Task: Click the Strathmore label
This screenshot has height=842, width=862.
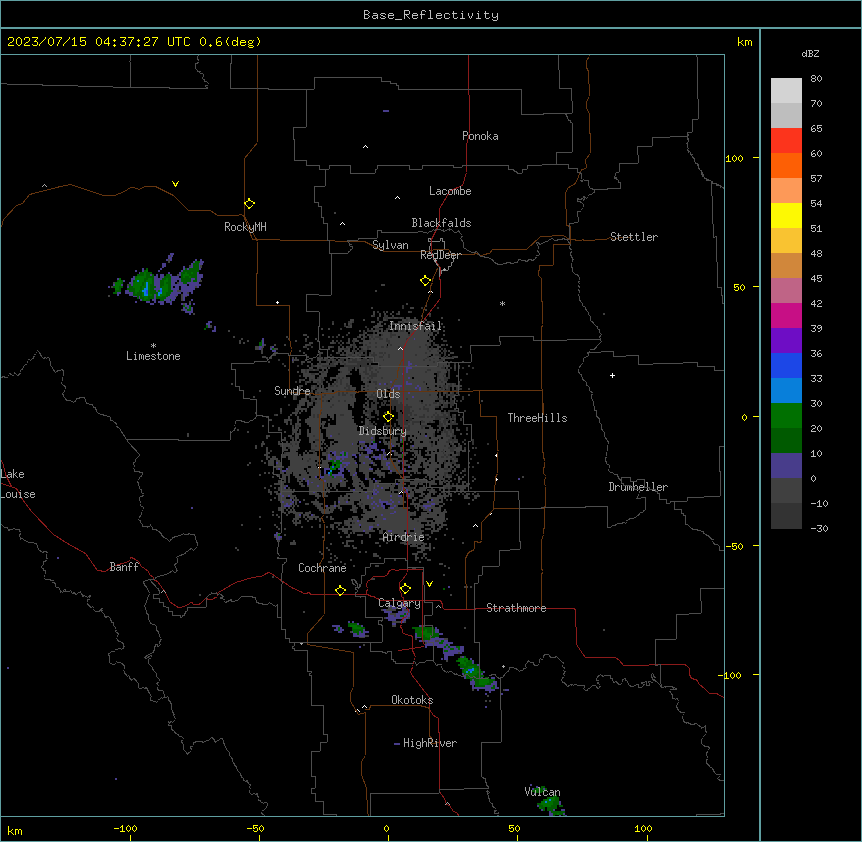Action: [516, 608]
